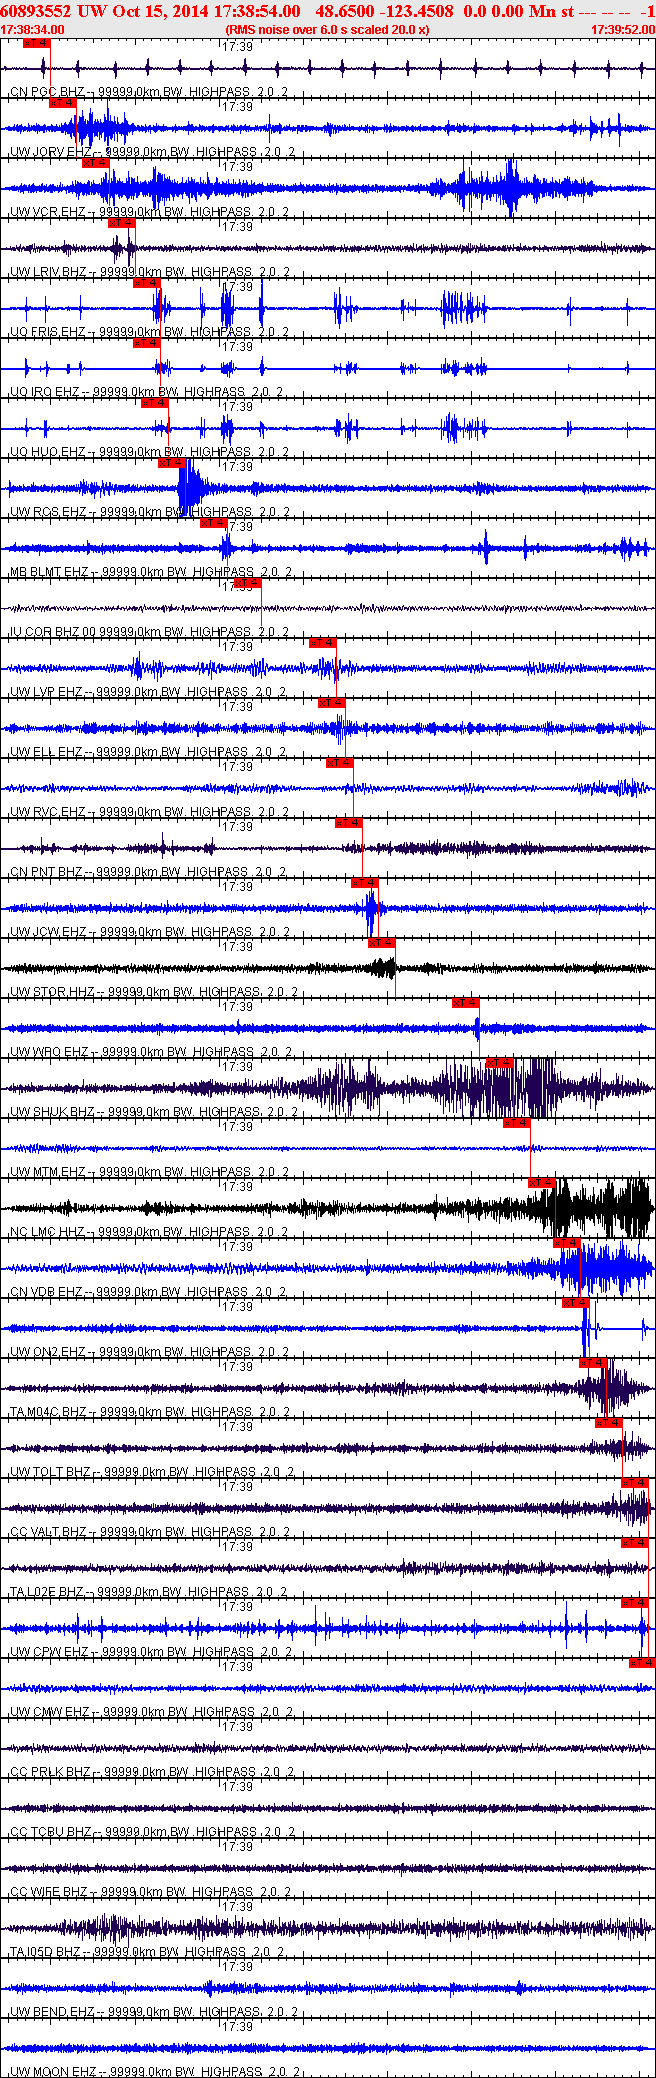The image size is (656, 2078).
Task: Select the end time 17:39:52.00 label
Action: pyautogui.click(x=622, y=30)
